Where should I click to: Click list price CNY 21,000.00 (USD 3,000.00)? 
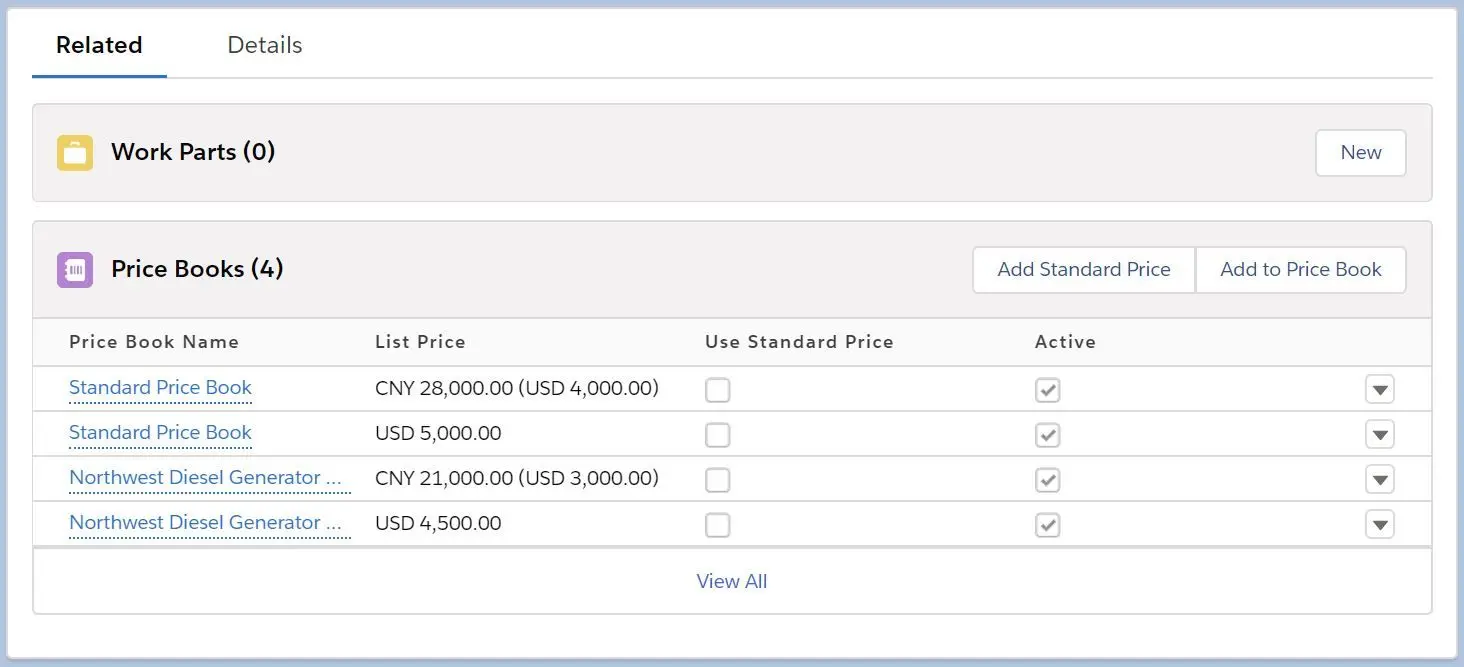pyautogui.click(x=517, y=478)
